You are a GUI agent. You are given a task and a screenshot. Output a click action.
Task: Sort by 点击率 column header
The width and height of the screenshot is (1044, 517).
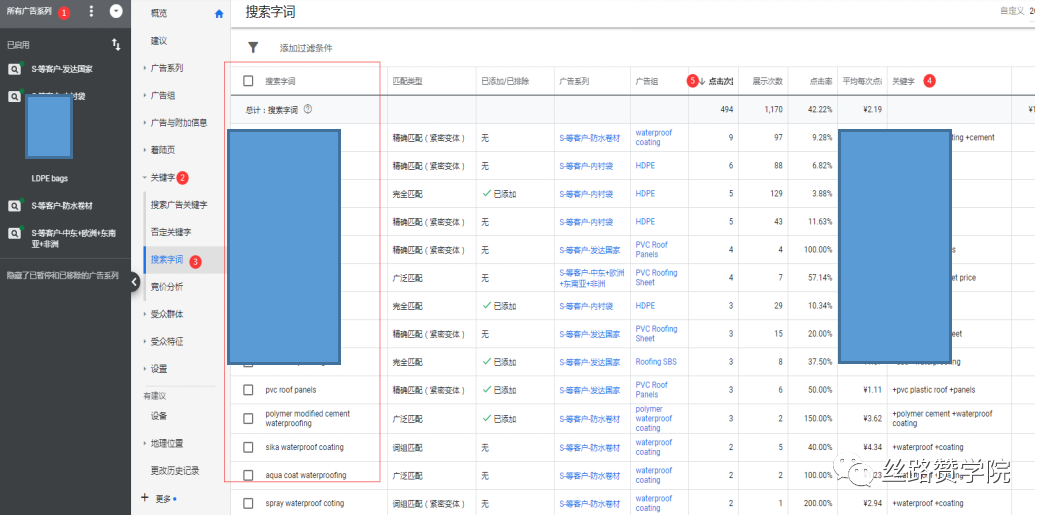pos(821,81)
